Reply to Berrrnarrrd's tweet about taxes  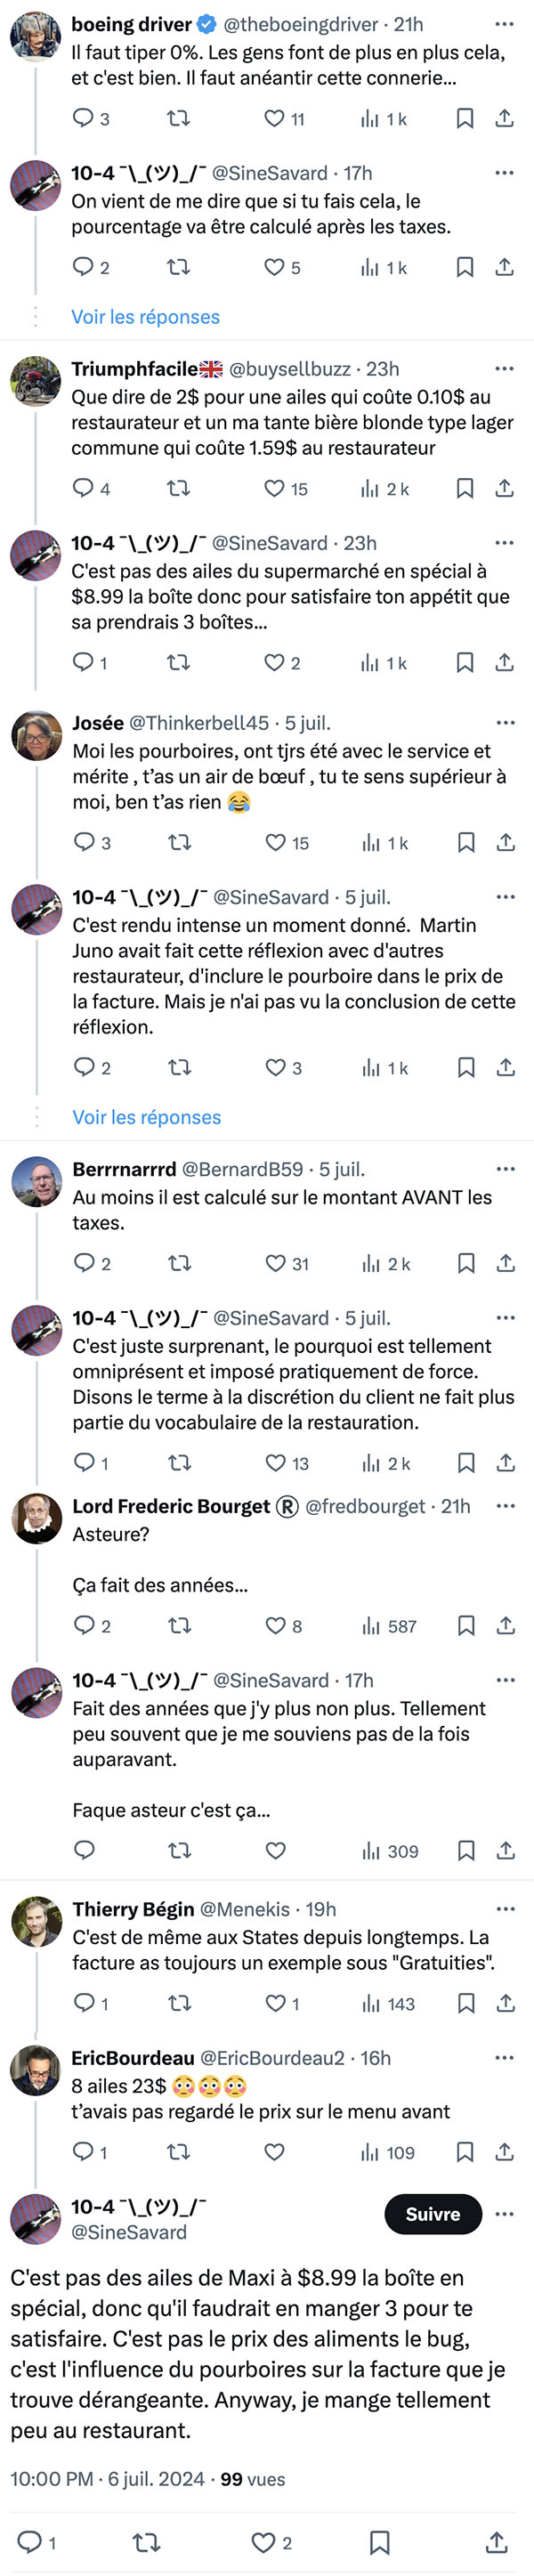92,1264
